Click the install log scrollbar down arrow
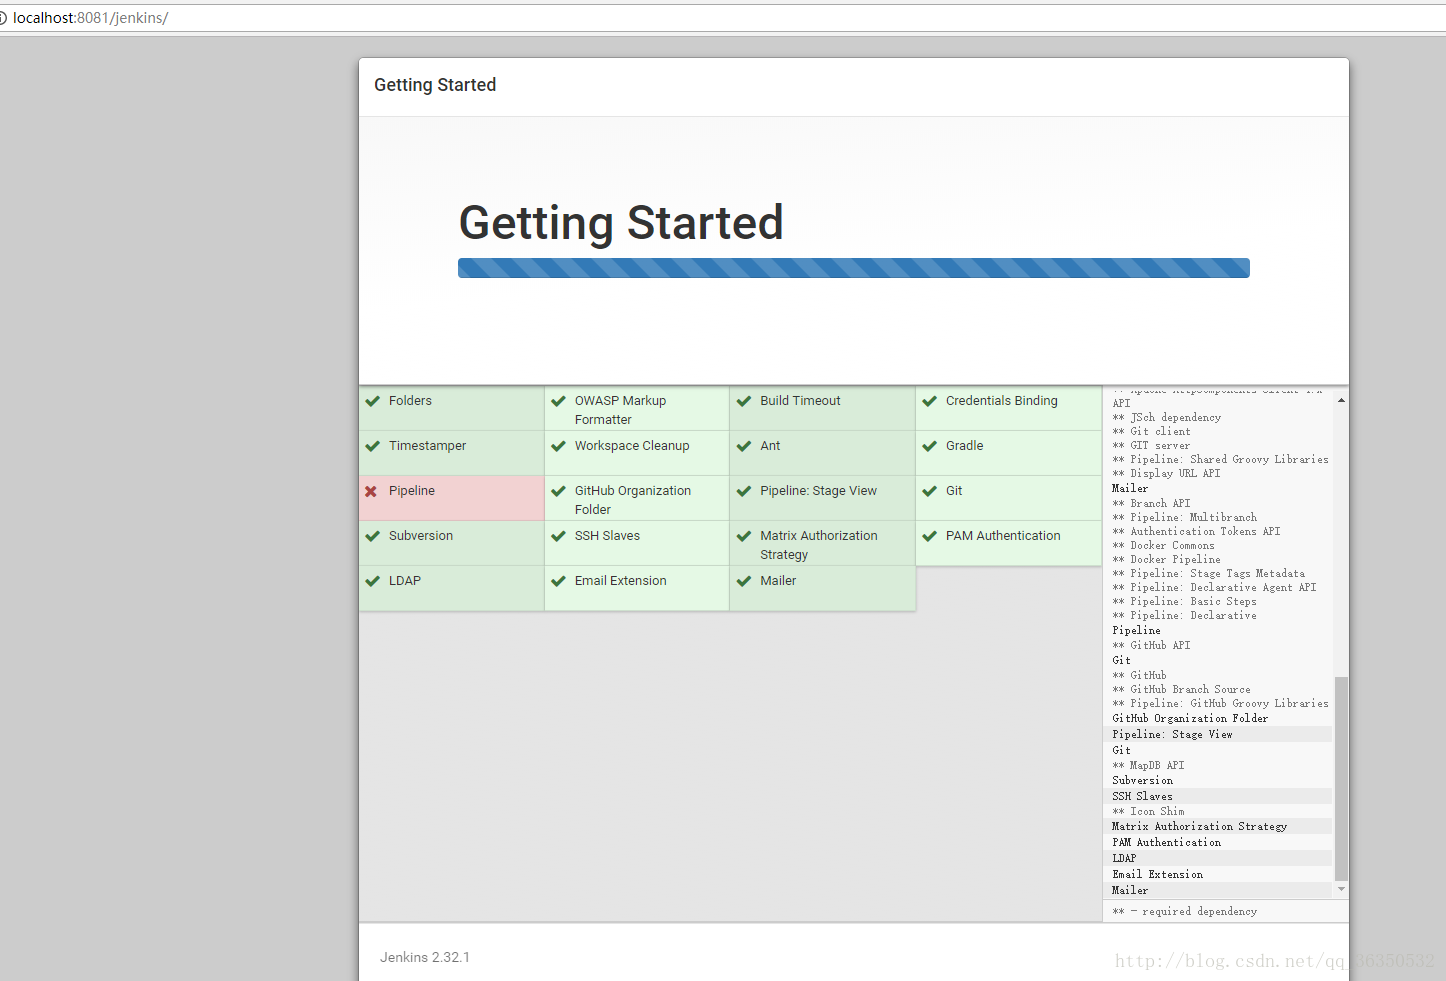Viewport: 1446px width, 981px height. point(1341,889)
